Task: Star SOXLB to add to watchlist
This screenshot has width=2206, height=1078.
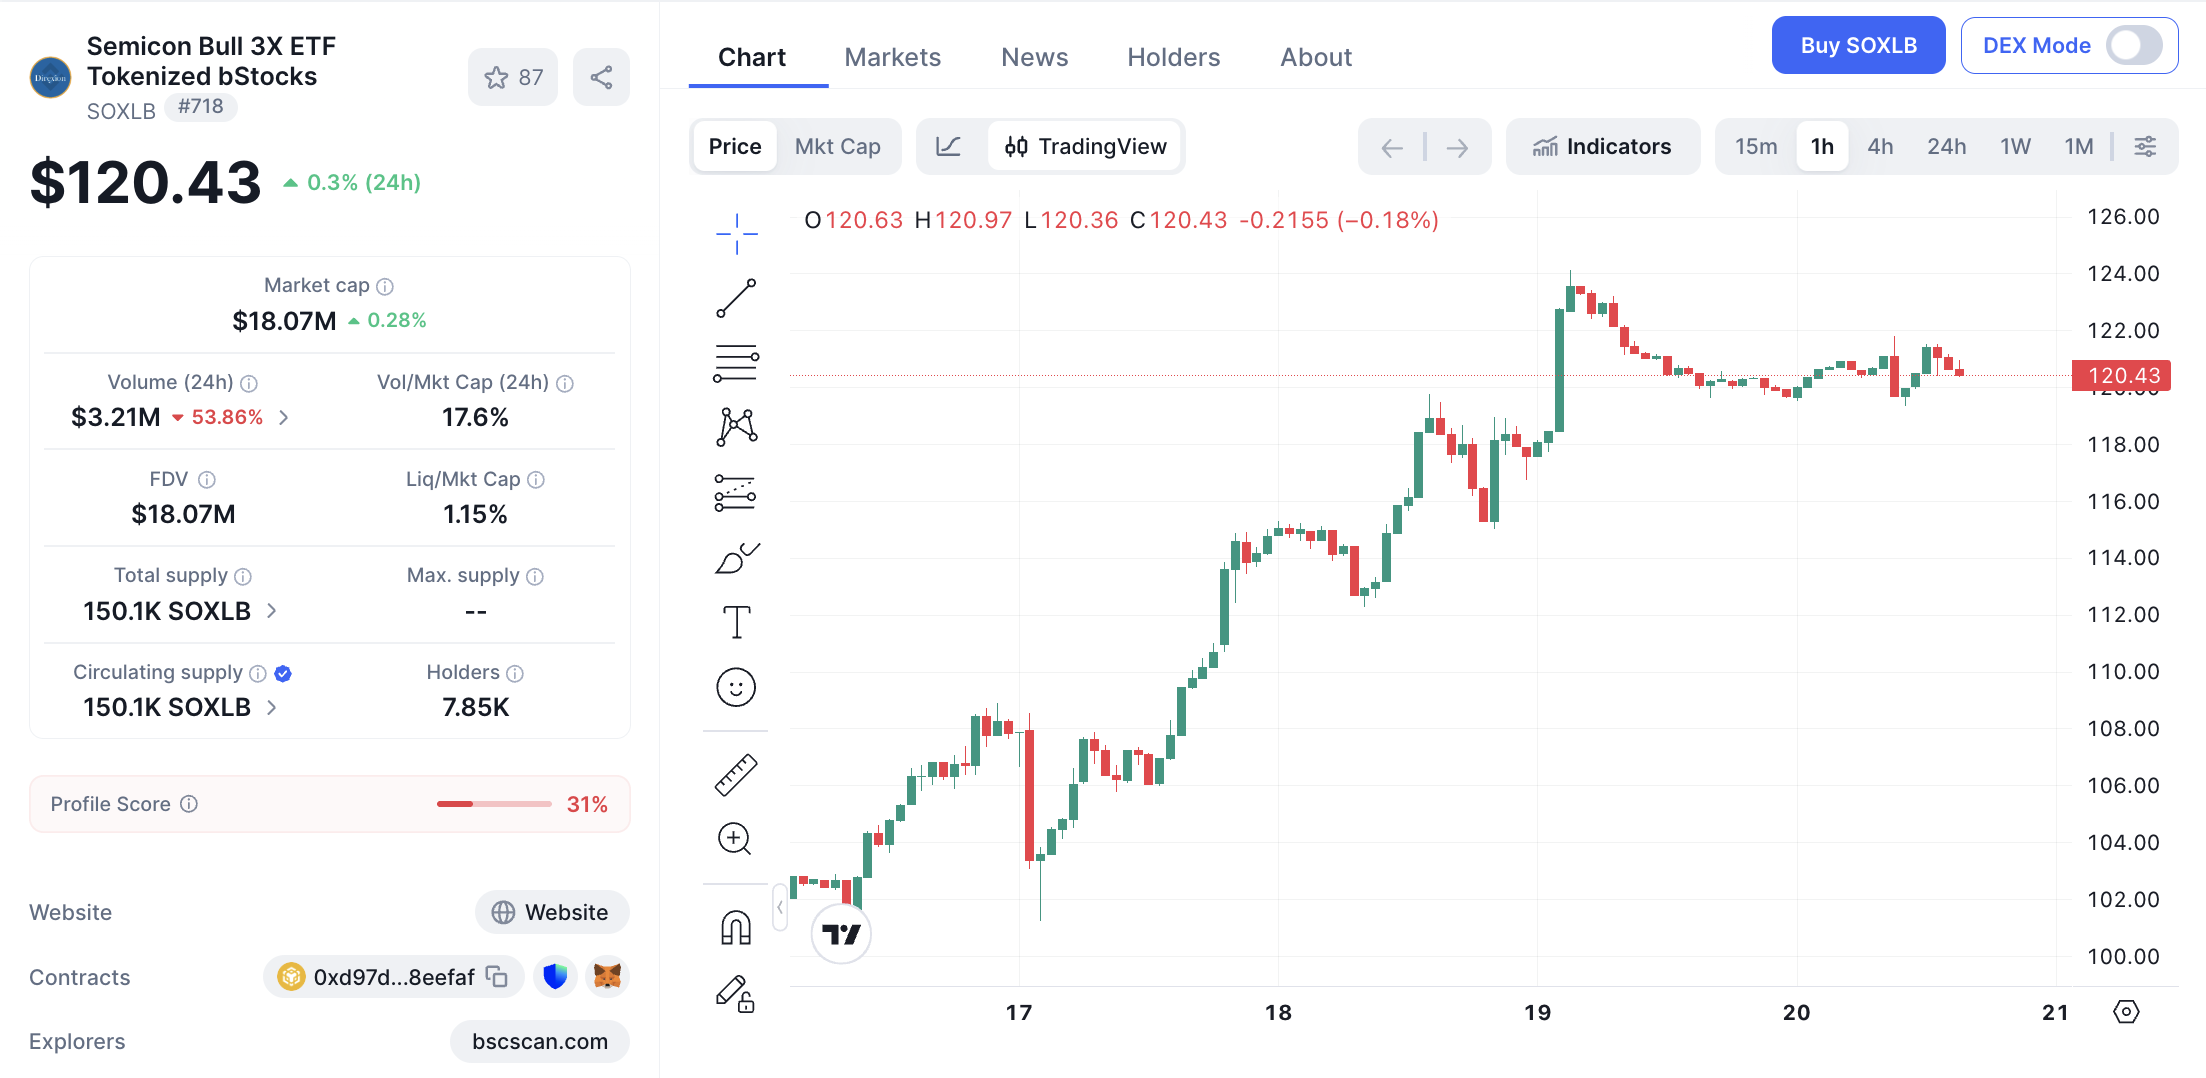Action: [513, 77]
